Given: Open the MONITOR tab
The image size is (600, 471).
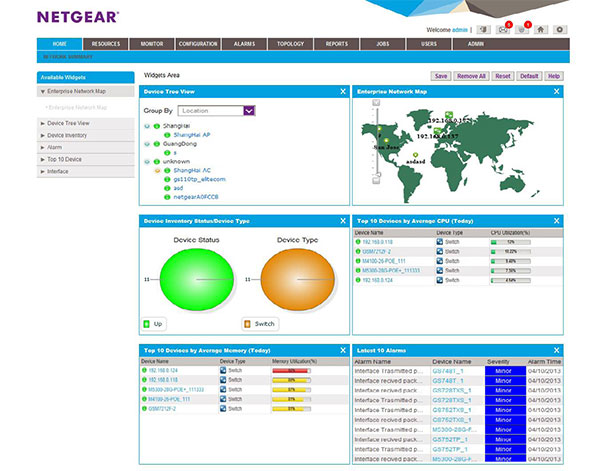Looking at the screenshot, I should 152,44.
